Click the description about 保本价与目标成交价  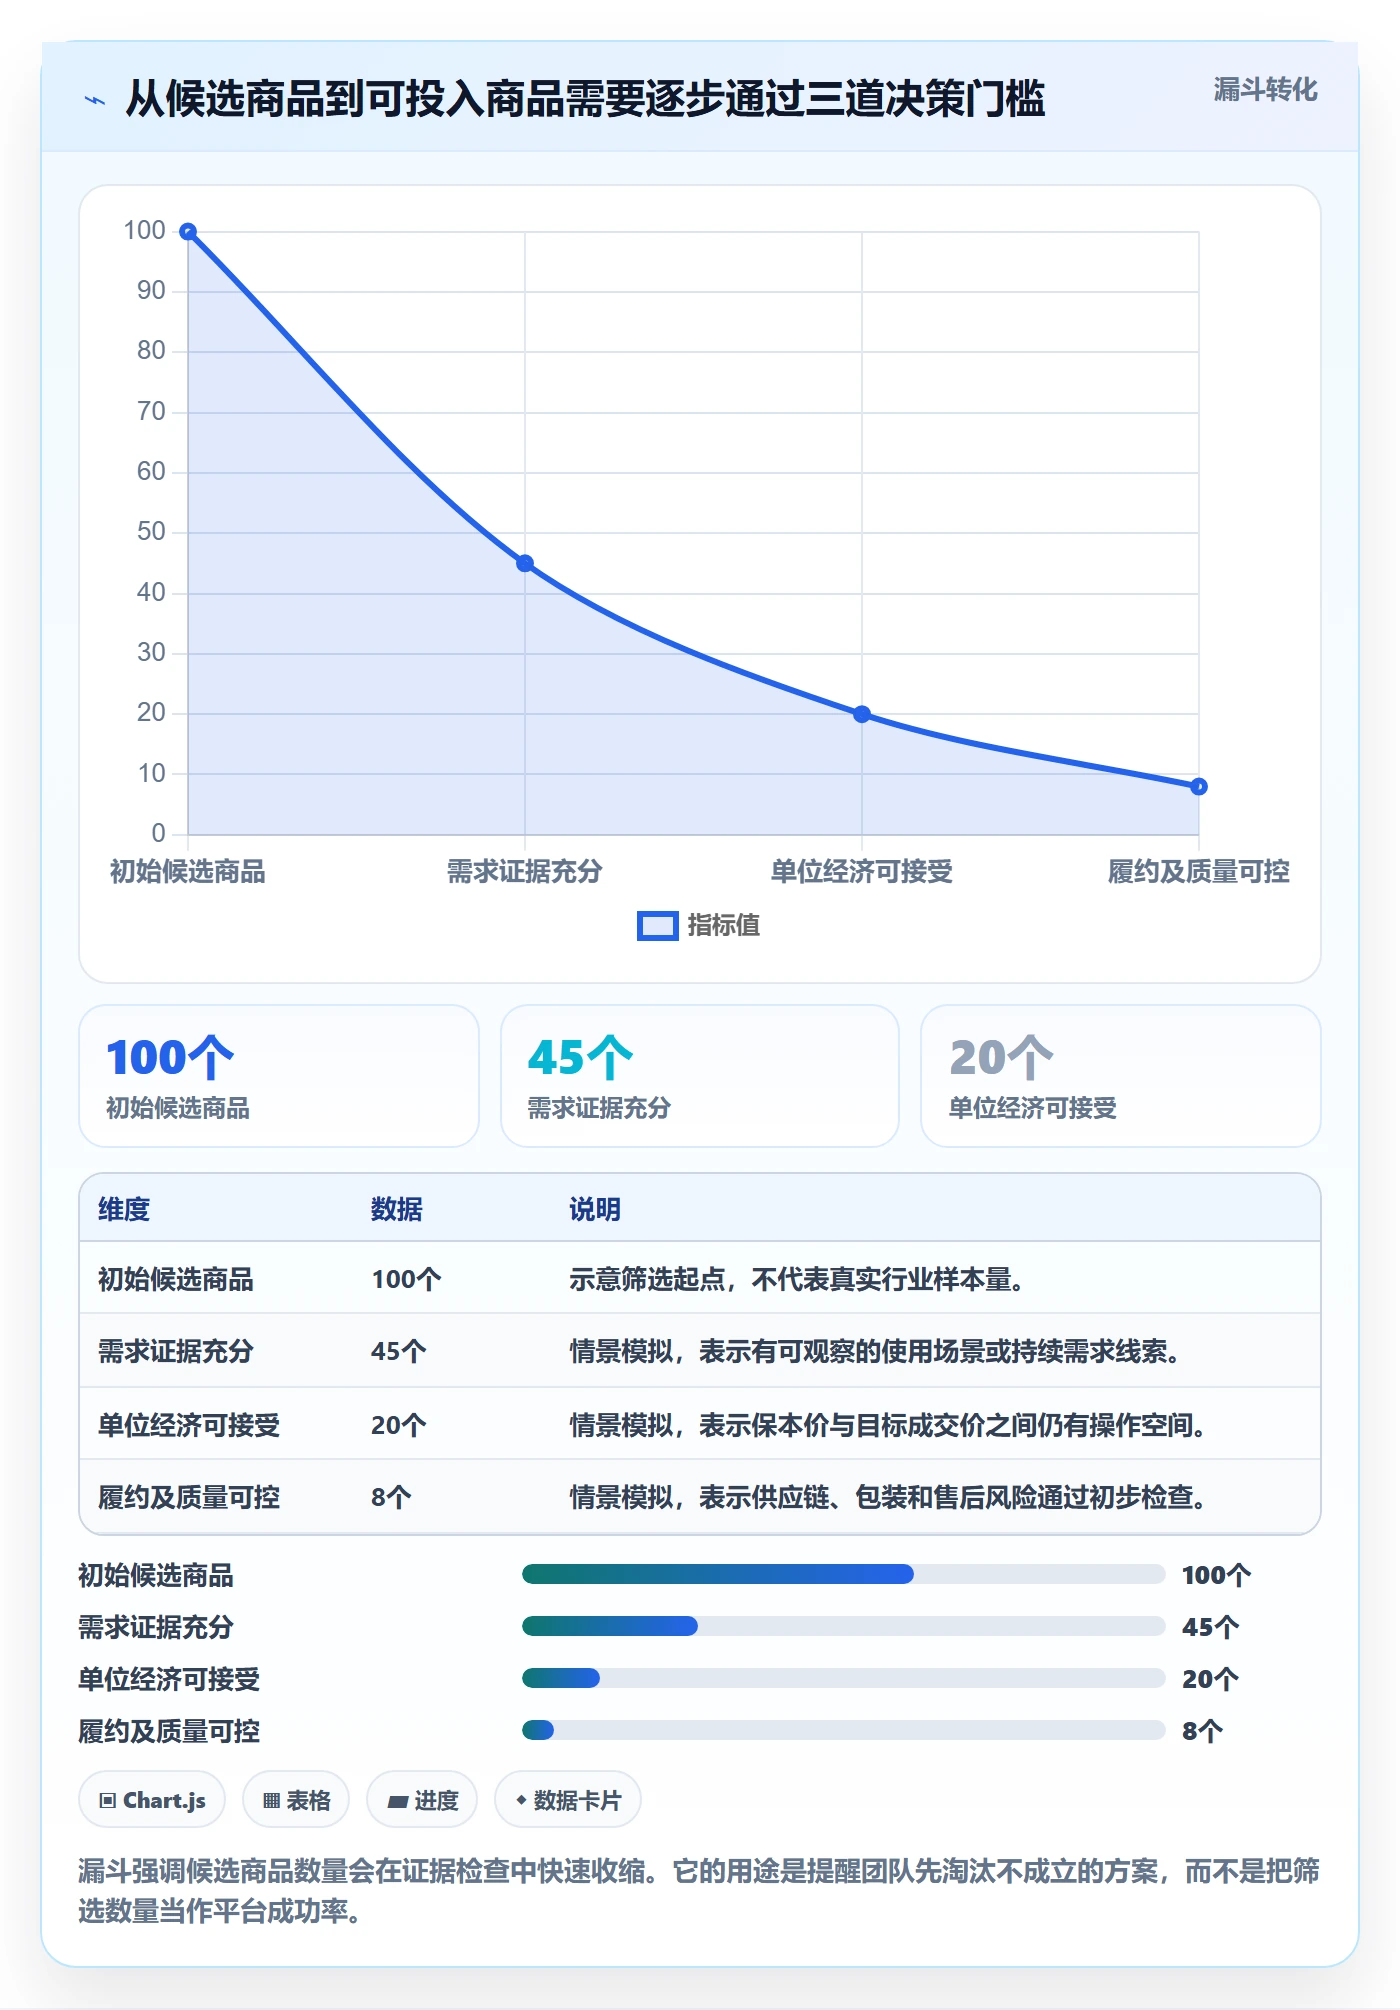(x=890, y=1425)
